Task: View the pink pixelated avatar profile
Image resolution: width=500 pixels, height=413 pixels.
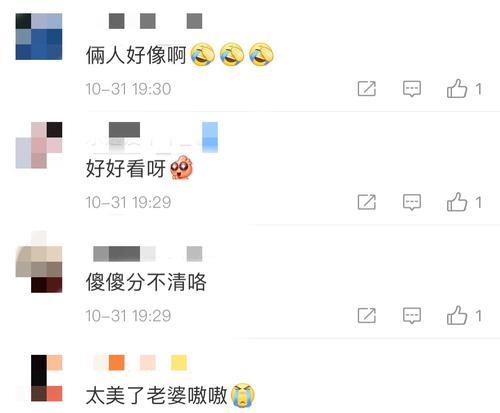Action: tap(39, 145)
